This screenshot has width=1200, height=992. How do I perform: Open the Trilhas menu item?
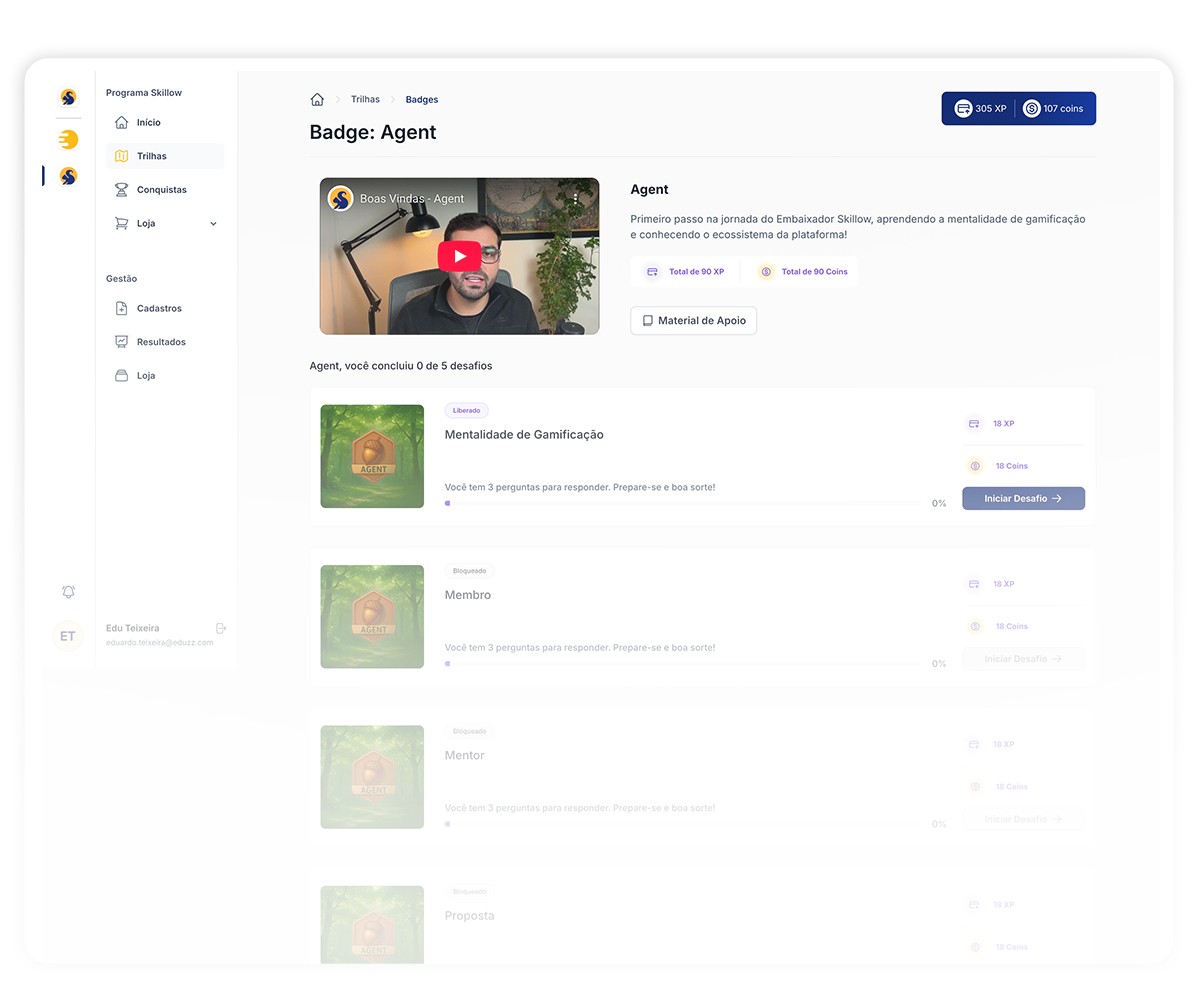pyautogui.click(x=165, y=156)
